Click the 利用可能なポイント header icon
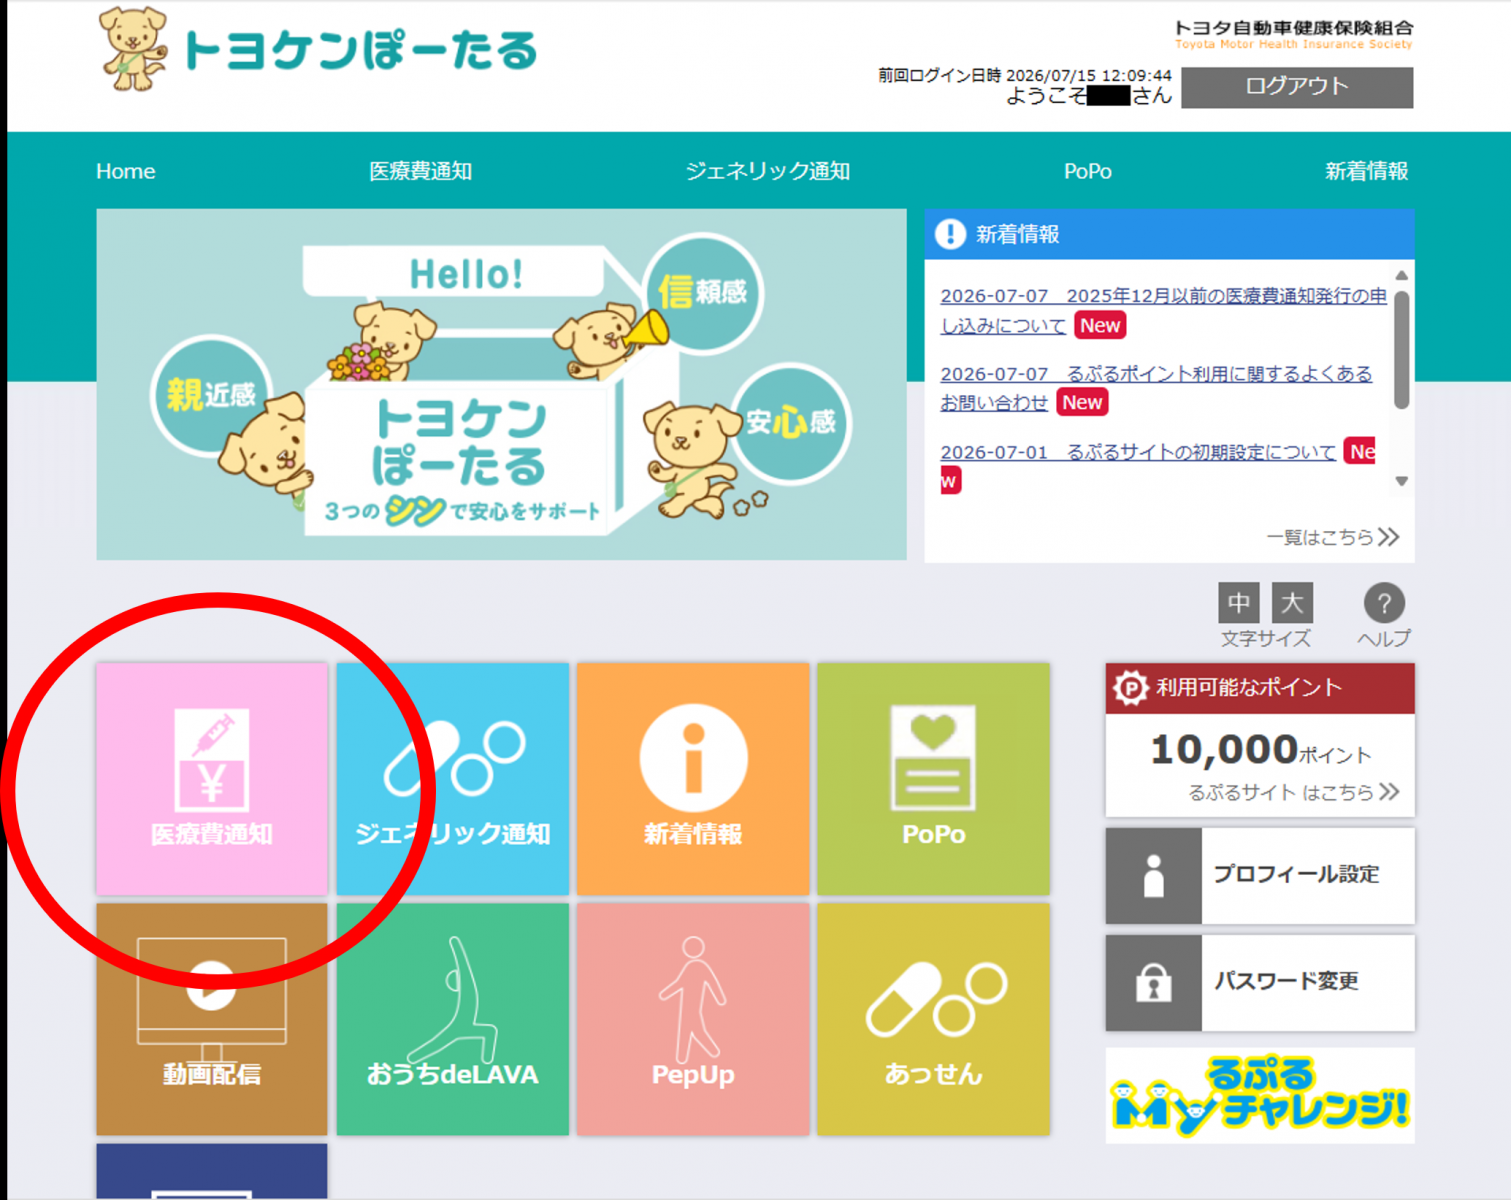Image resolution: width=1511 pixels, height=1200 pixels. click(x=1131, y=688)
